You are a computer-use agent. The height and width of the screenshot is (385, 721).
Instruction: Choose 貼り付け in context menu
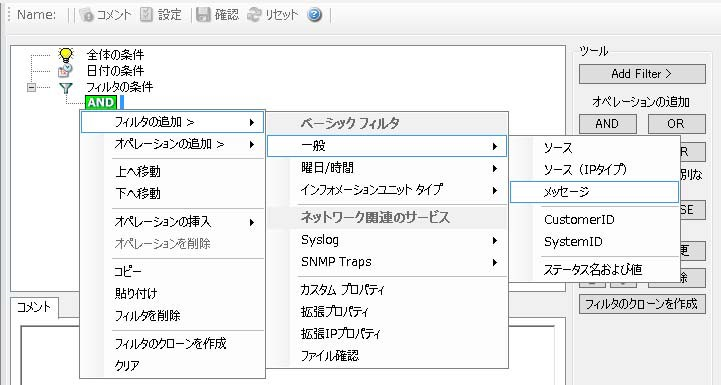(x=172, y=293)
